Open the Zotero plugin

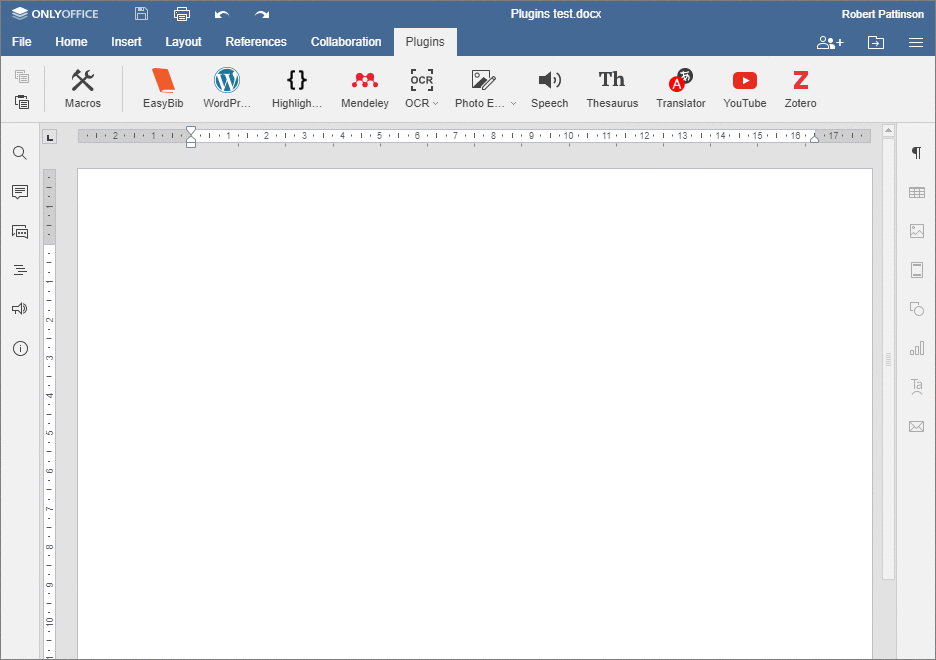[x=800, y=88]
